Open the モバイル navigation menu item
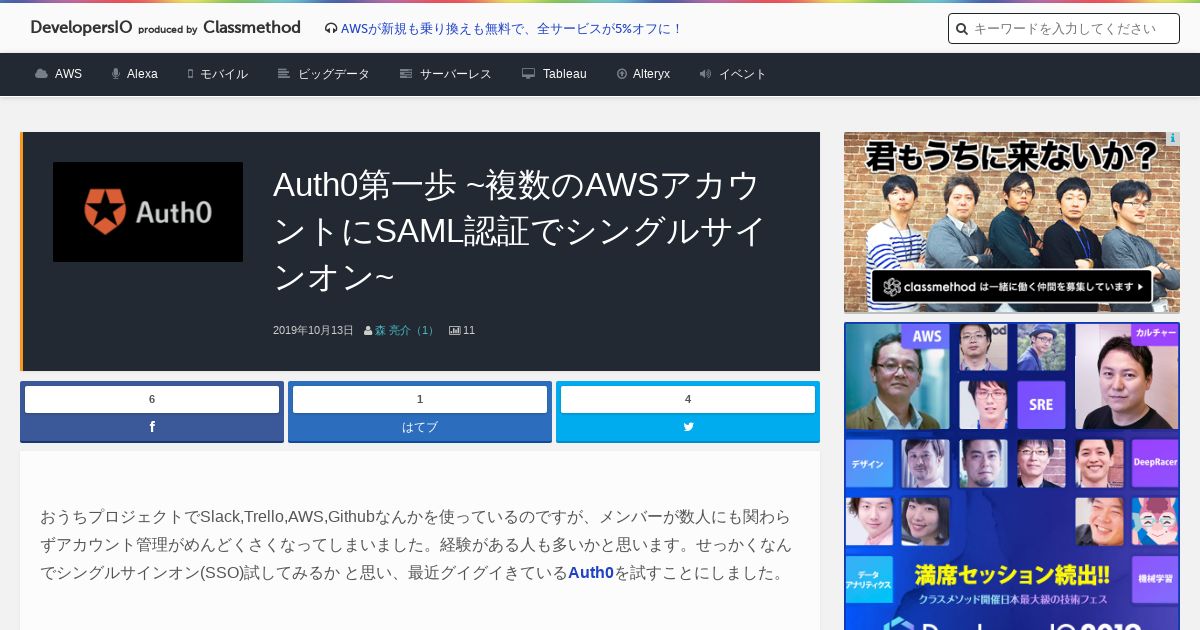Viewport: 1200px width, 630px height. [x=224, y=74]
